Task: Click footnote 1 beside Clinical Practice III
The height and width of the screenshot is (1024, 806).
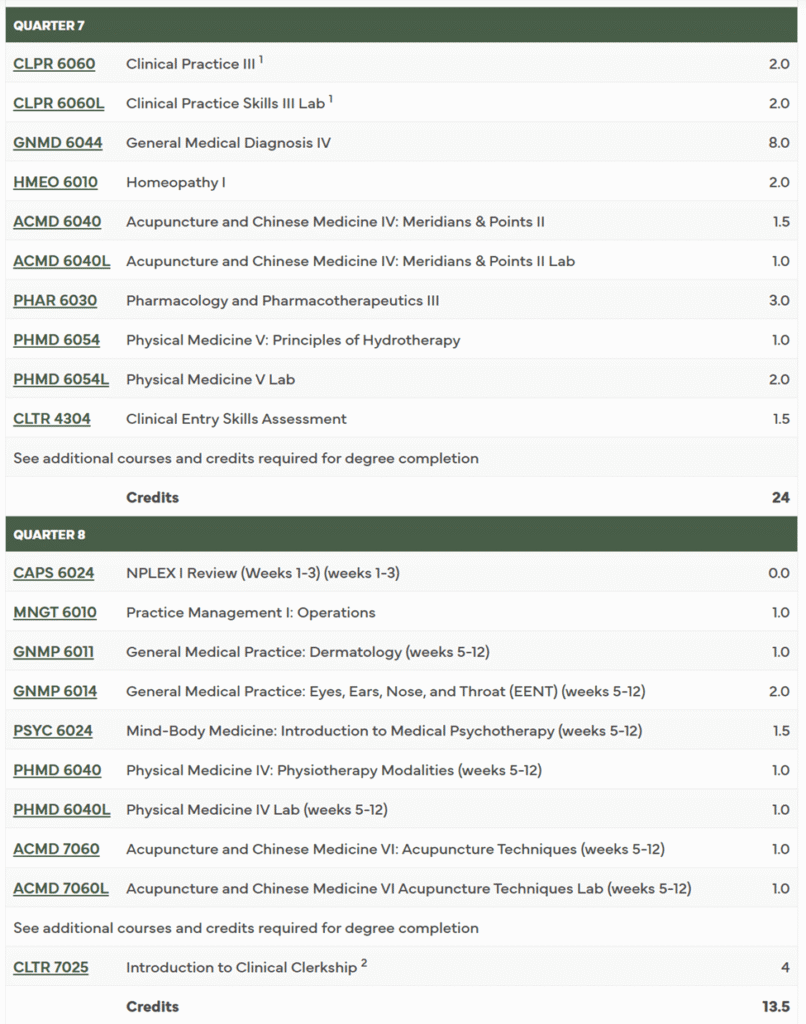Action: pyautogui.click(x=261, y=59)
